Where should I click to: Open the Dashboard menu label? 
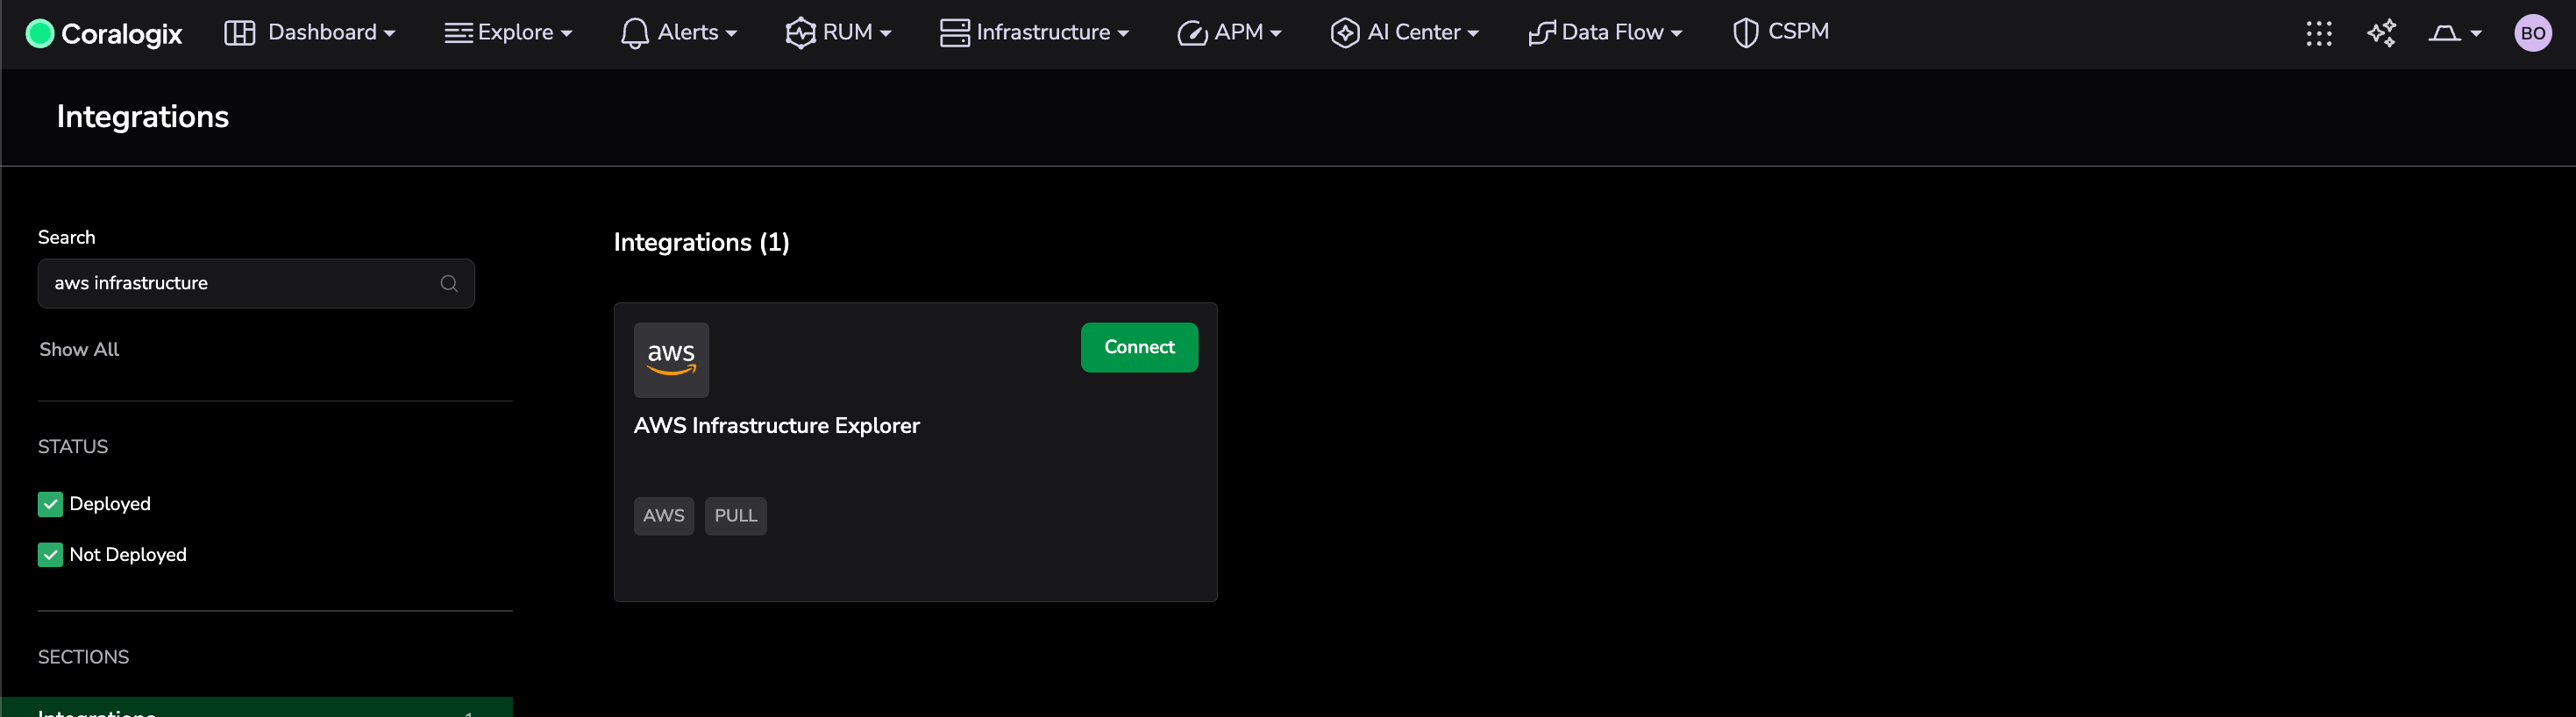[x=322, y=32]
